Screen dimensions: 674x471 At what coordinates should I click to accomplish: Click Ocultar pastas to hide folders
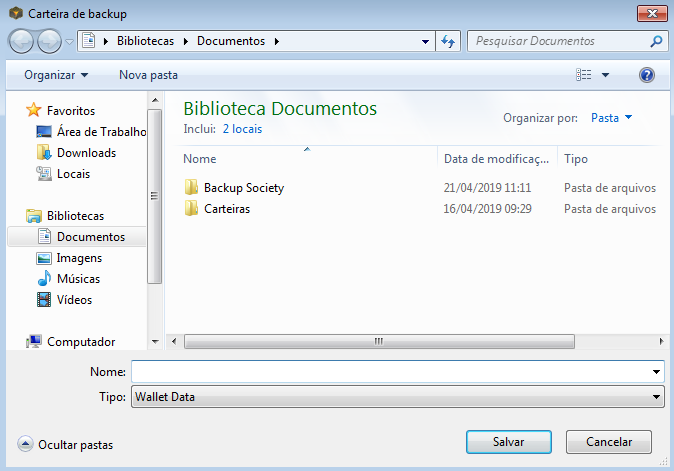click(x=65, y=444)
